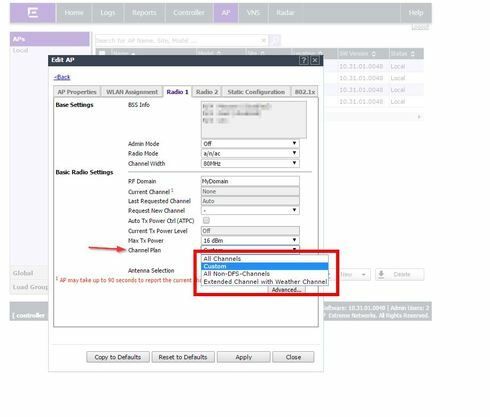Click the Back link in Edit AP

[x=62, y=77]
